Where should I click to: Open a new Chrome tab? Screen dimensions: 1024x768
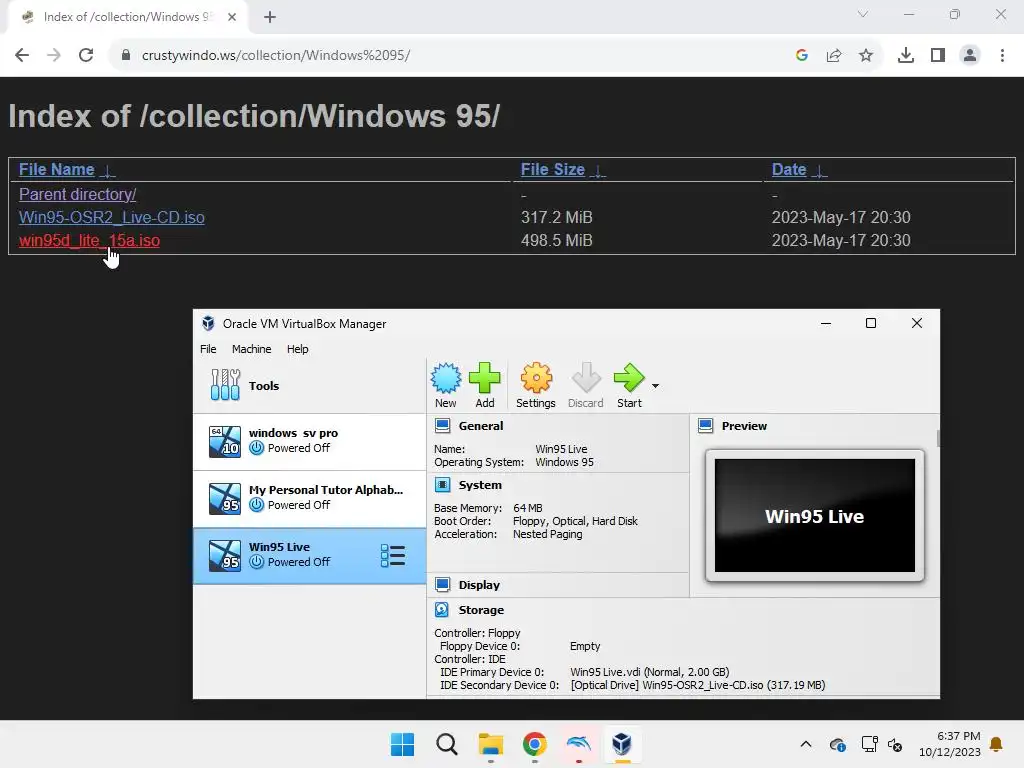[270, 17]
